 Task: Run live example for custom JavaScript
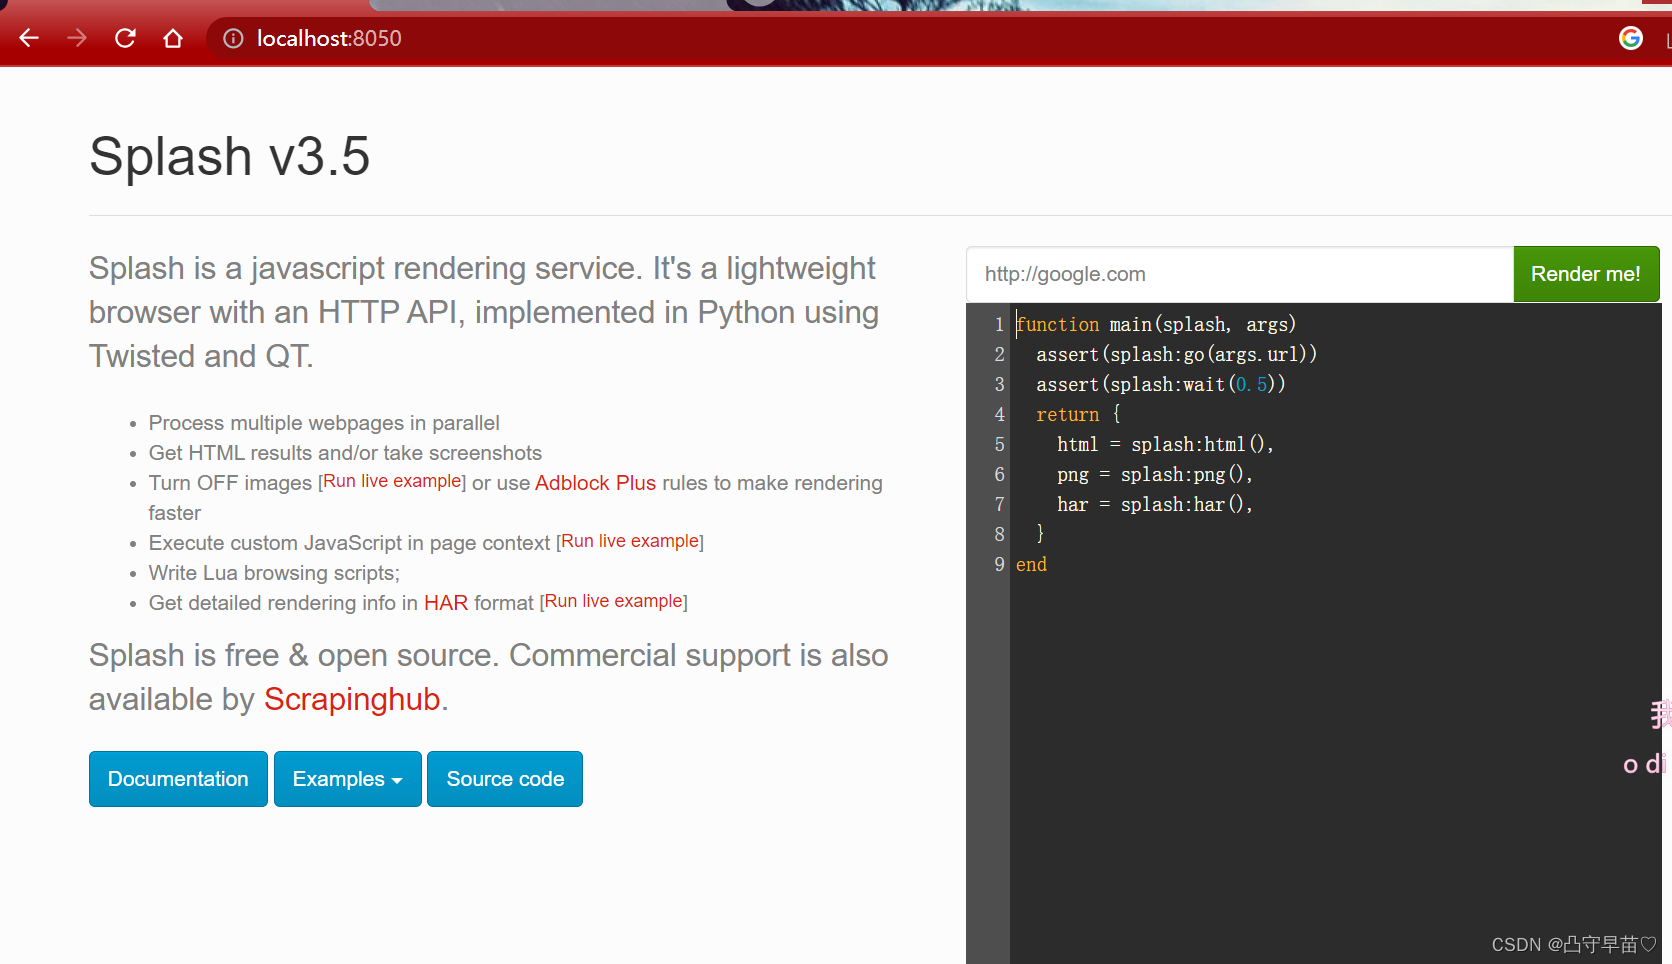tap(630, 541)
